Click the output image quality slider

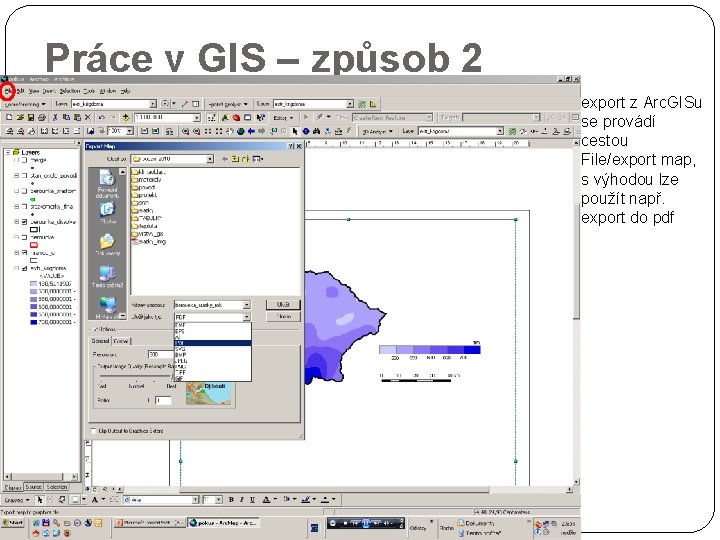(135, 376)
